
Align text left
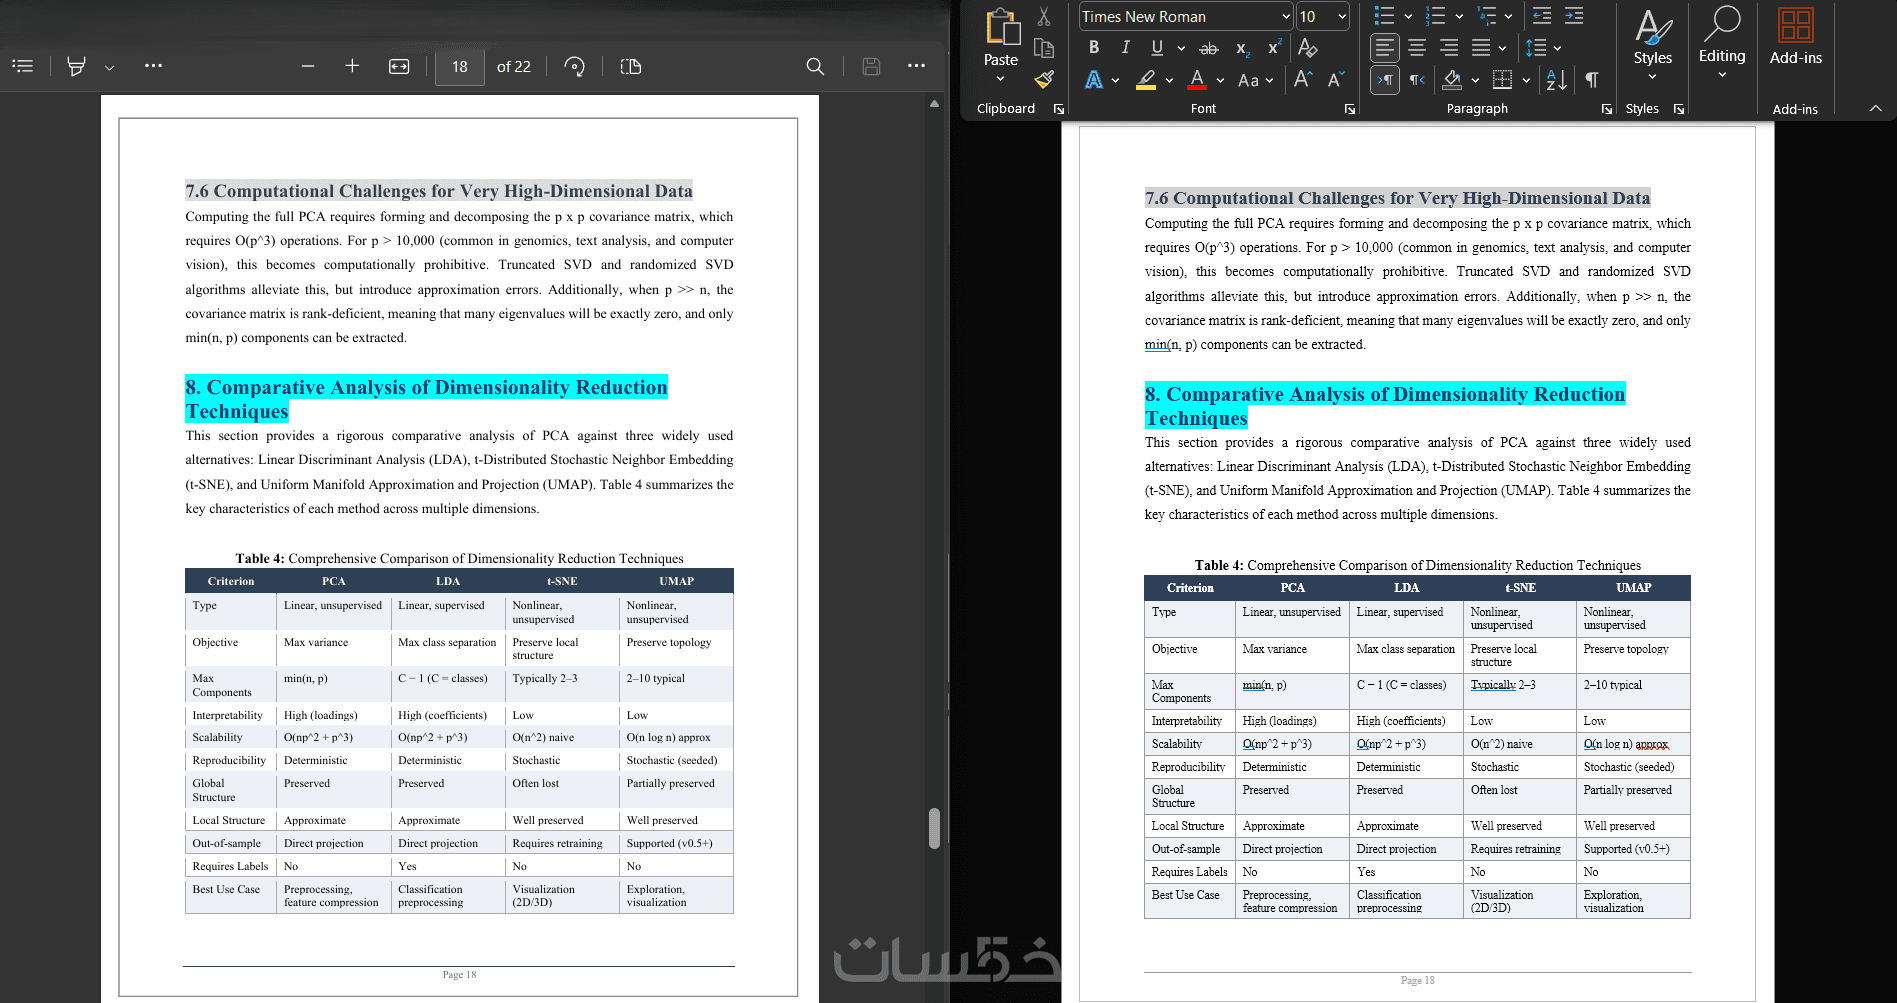pyautogui.click(x=1384, y=48)
